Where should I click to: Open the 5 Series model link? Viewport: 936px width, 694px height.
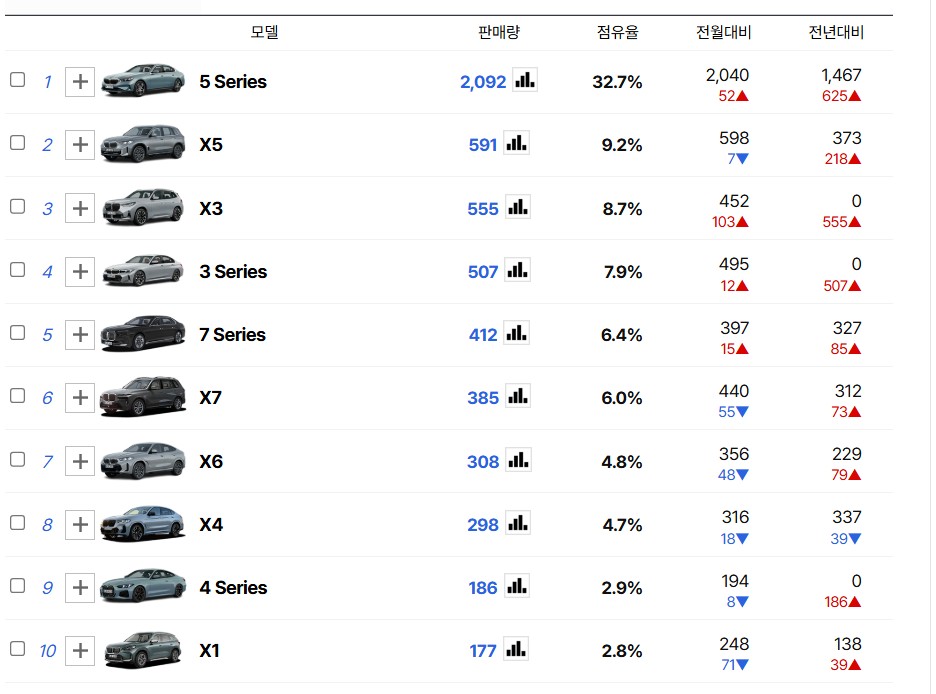click(233, 82)
